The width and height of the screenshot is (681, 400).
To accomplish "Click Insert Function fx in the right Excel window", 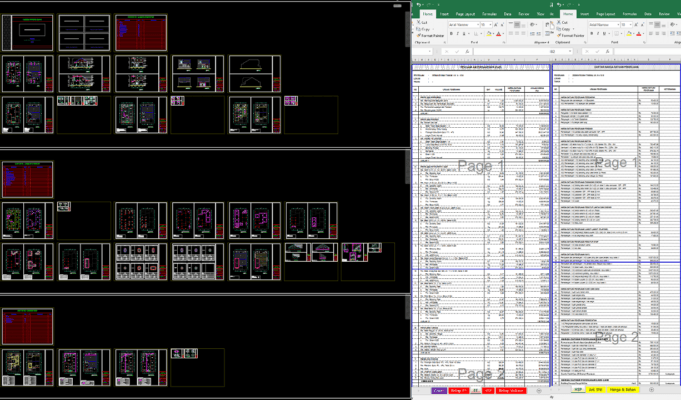I will coord(608,51).
